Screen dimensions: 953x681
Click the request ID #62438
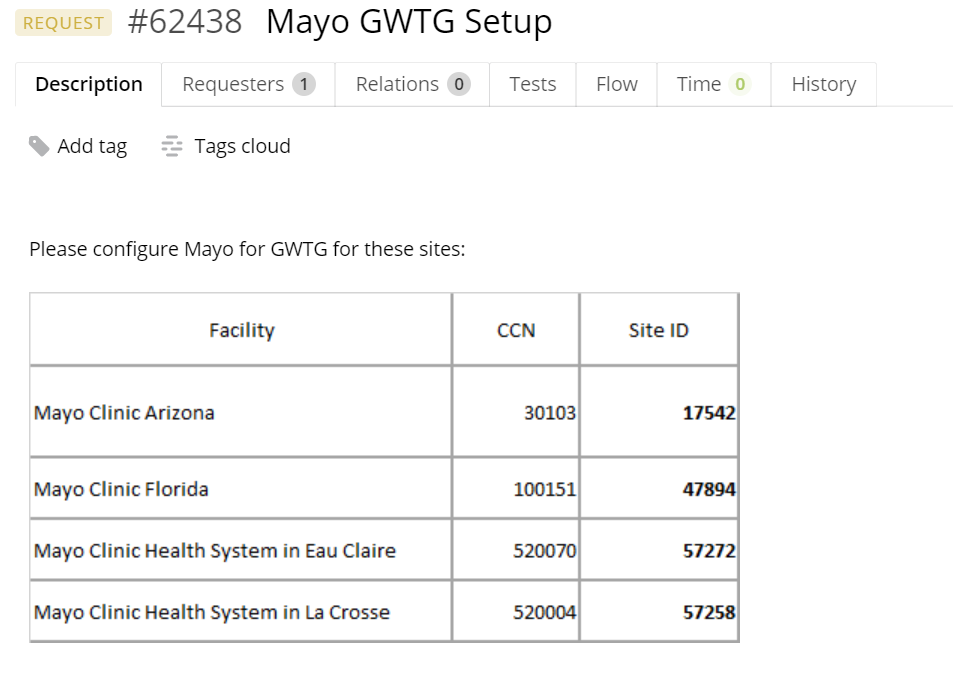[x=185, y=22]
